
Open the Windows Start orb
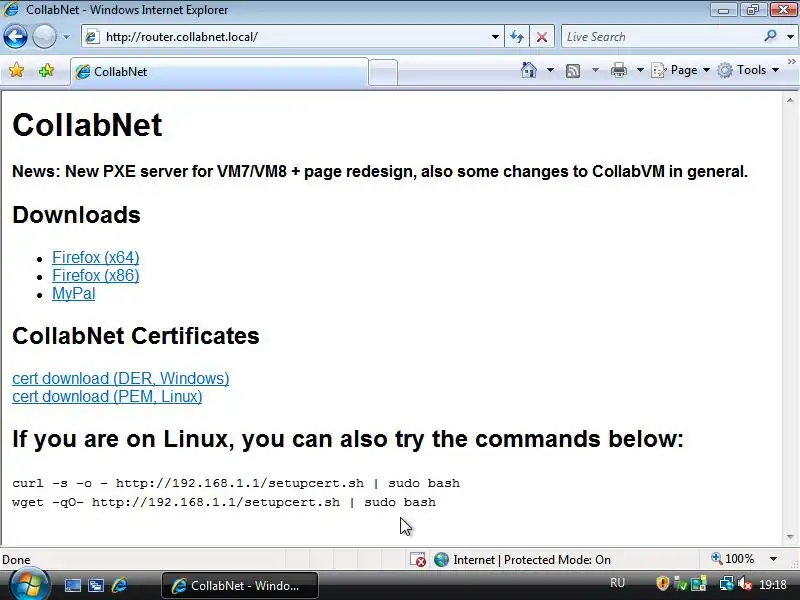pos(29,585)
